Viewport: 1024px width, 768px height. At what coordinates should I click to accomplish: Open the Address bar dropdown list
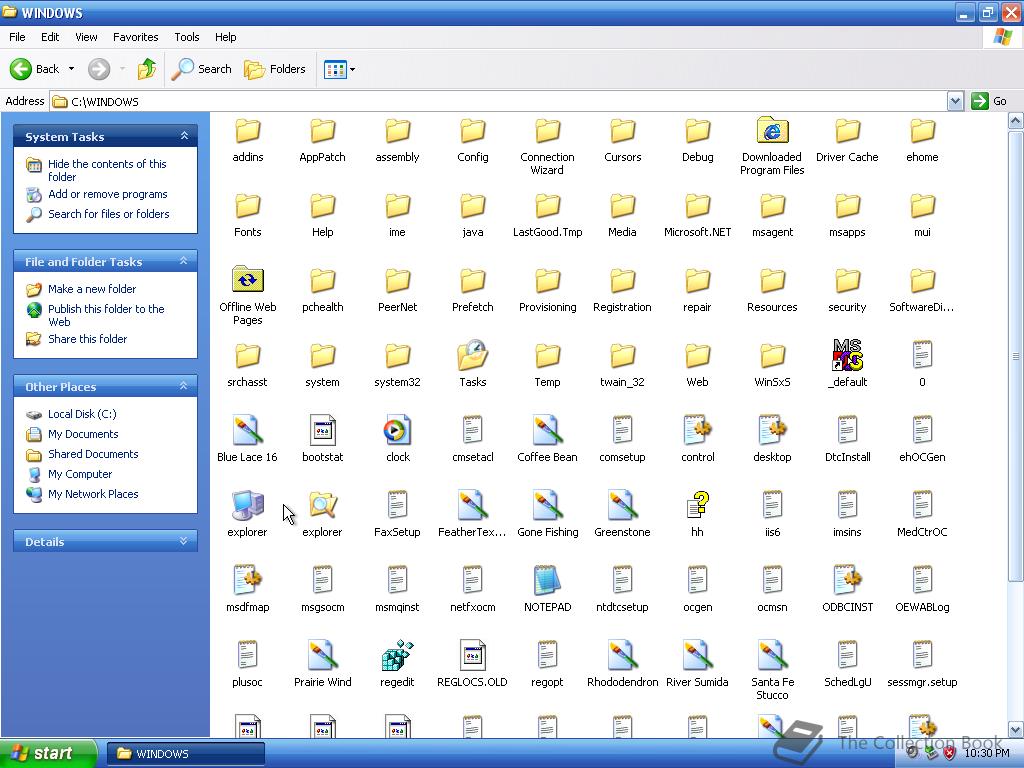(x=955, y=101)
